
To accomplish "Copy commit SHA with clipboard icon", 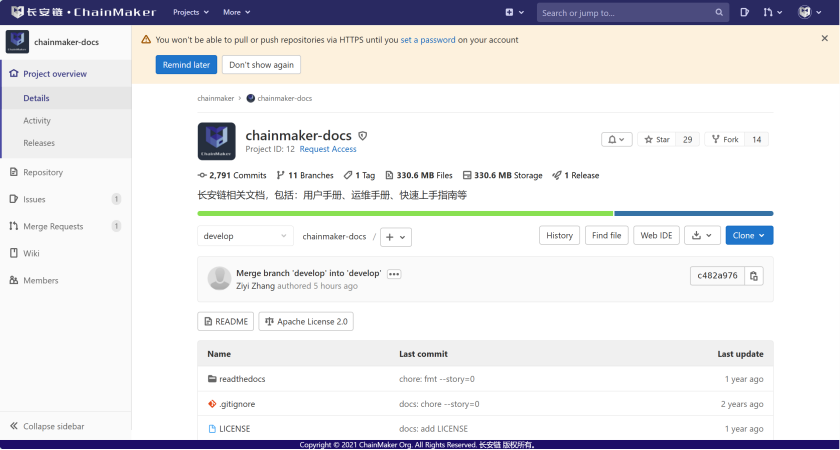I will [754, 276].
